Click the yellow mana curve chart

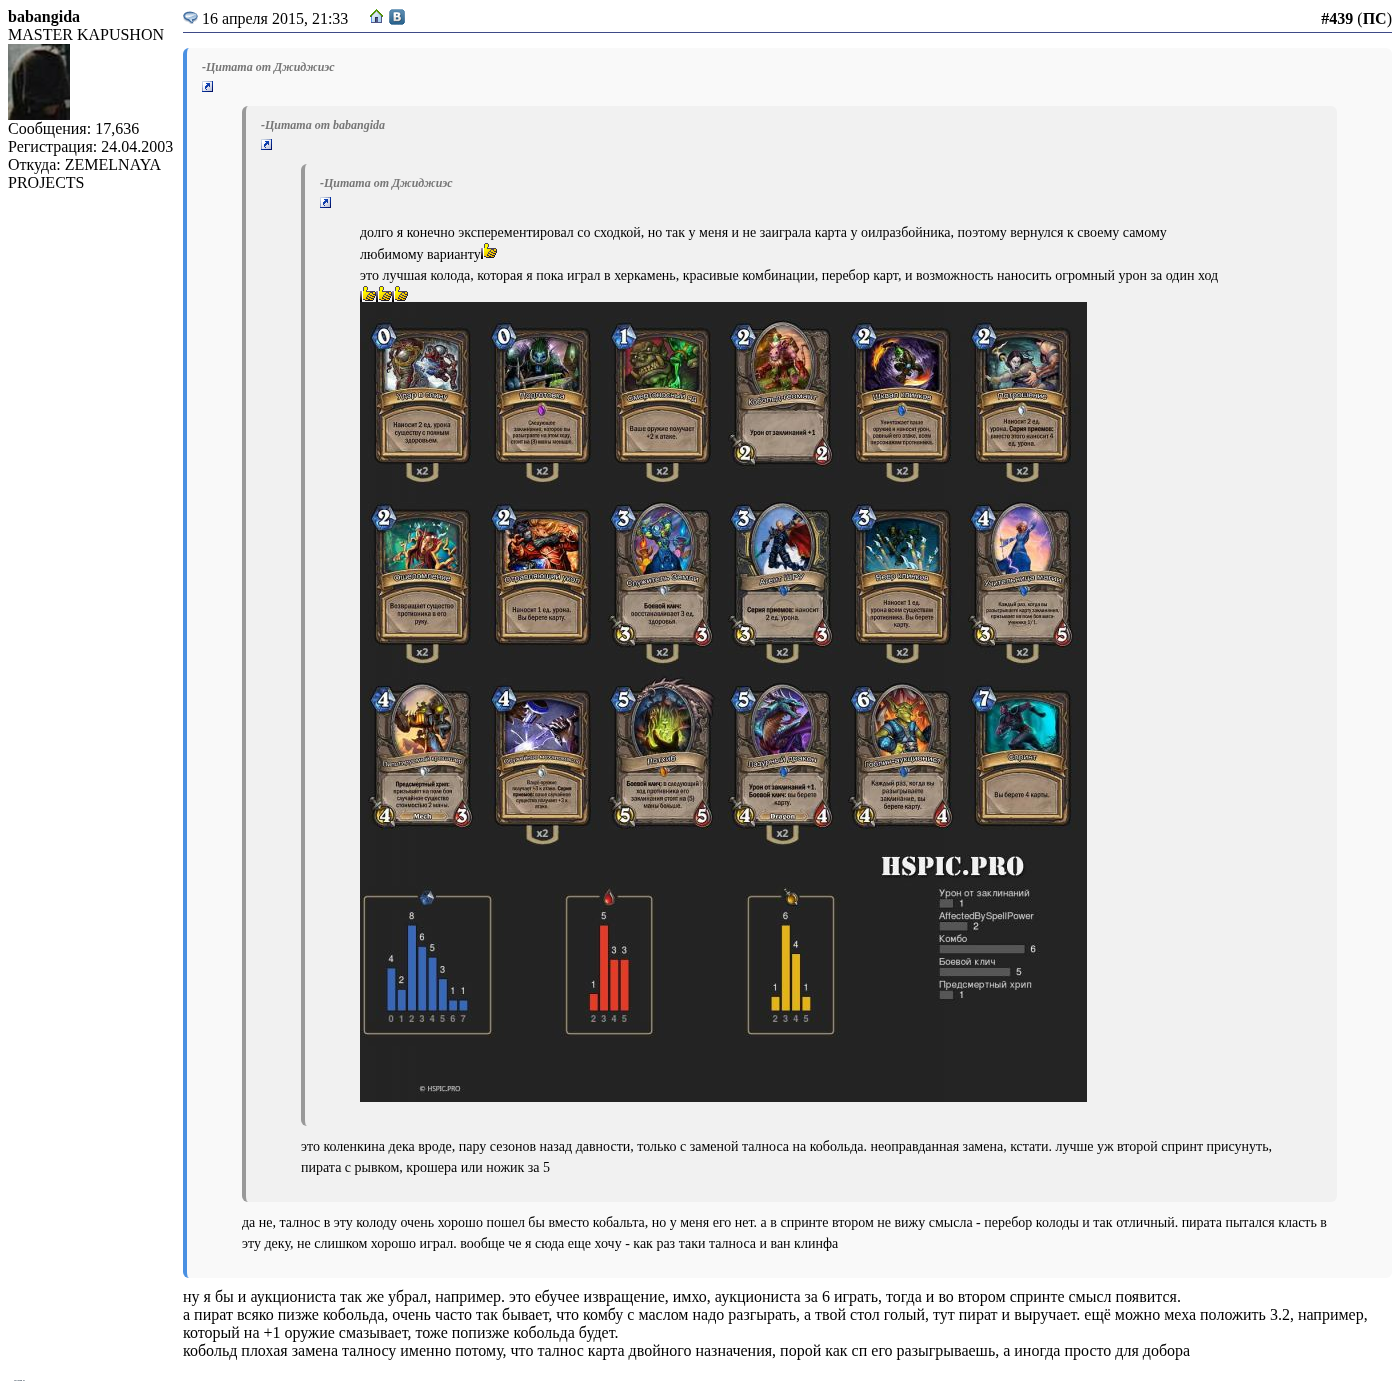790,965
